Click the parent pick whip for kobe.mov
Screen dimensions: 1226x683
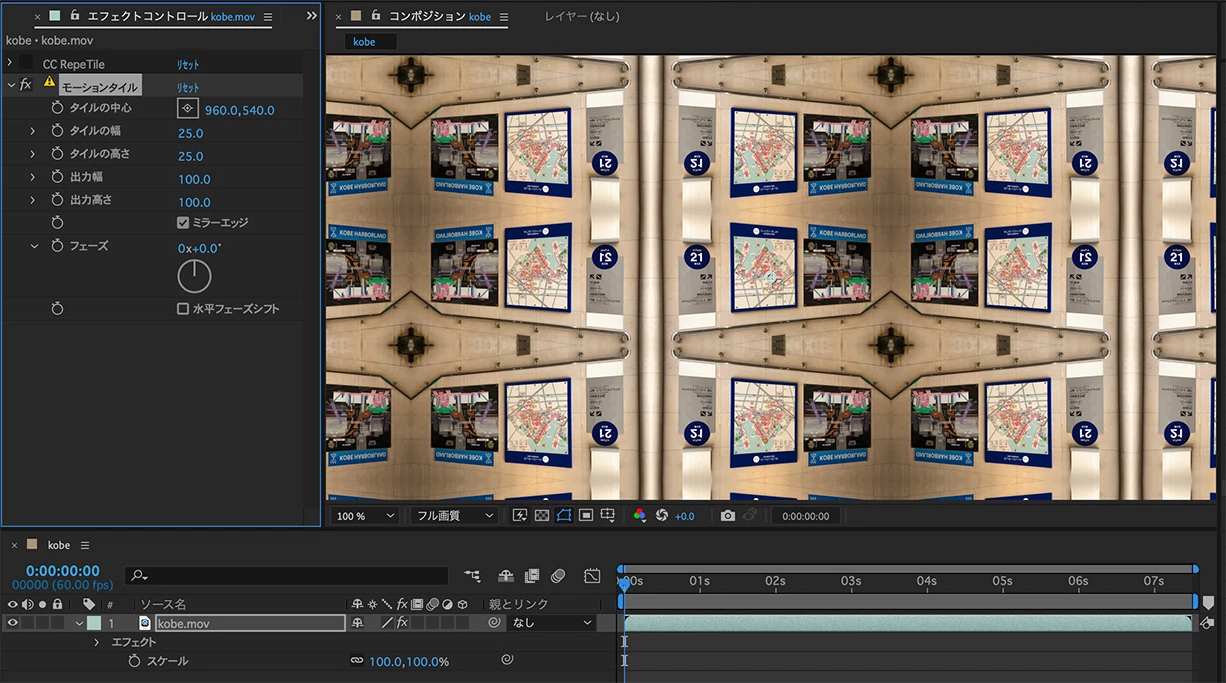coord(494,622)
